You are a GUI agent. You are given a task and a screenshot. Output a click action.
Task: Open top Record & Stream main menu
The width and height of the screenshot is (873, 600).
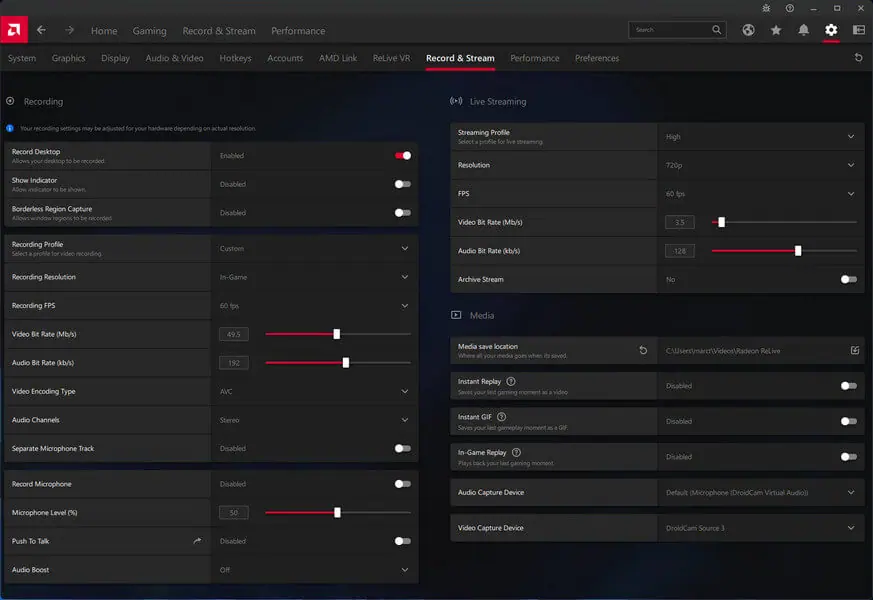219,31
